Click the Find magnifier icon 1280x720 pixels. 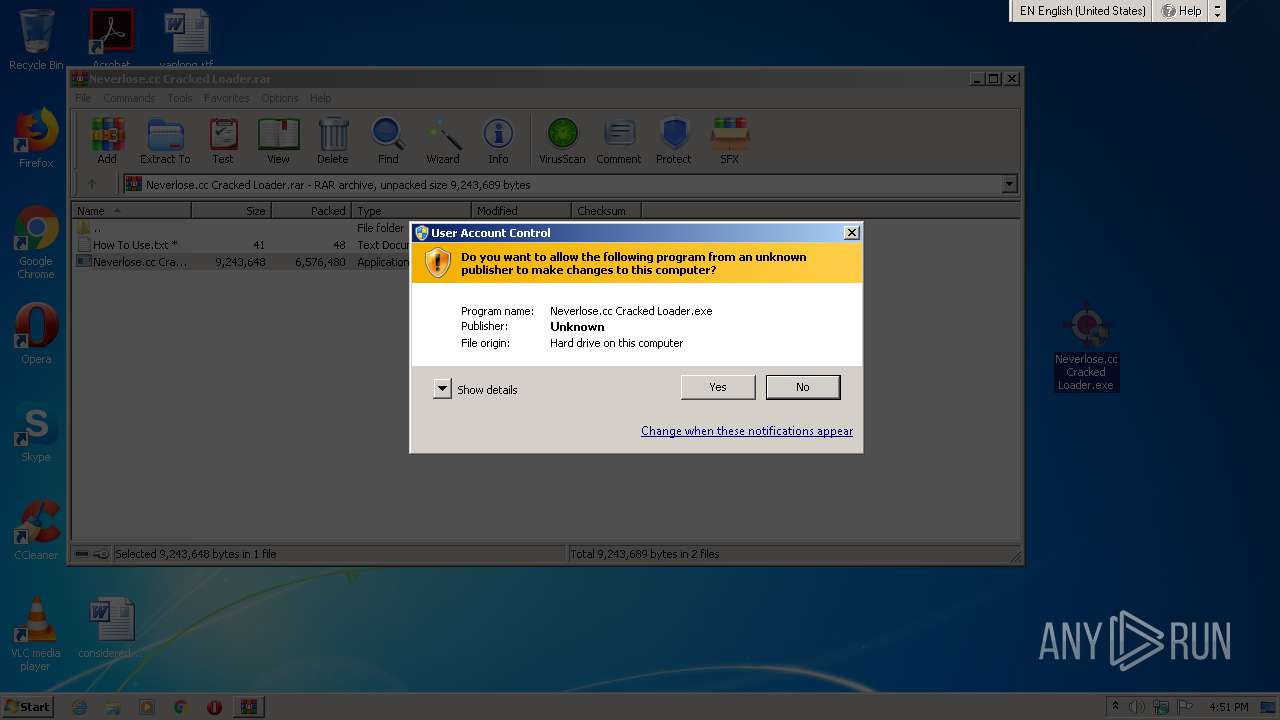388,141
